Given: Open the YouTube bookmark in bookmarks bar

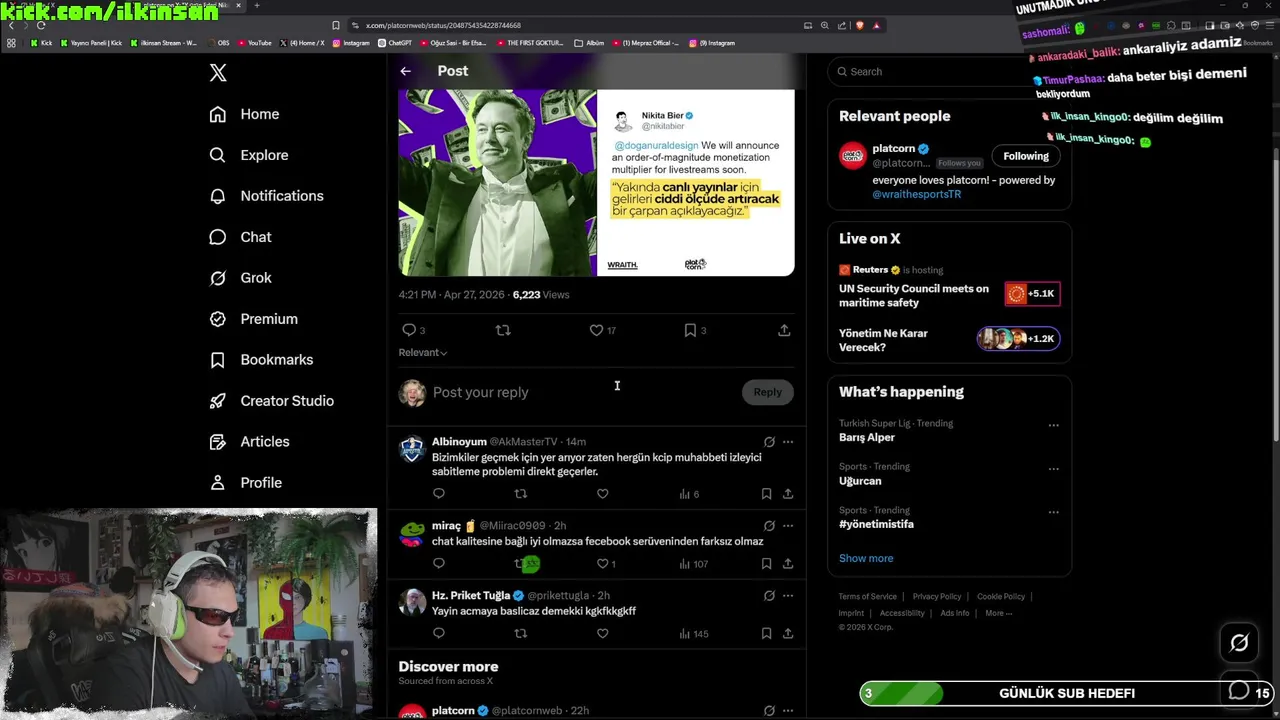Looking at the screenshot, I should [253, 43].
